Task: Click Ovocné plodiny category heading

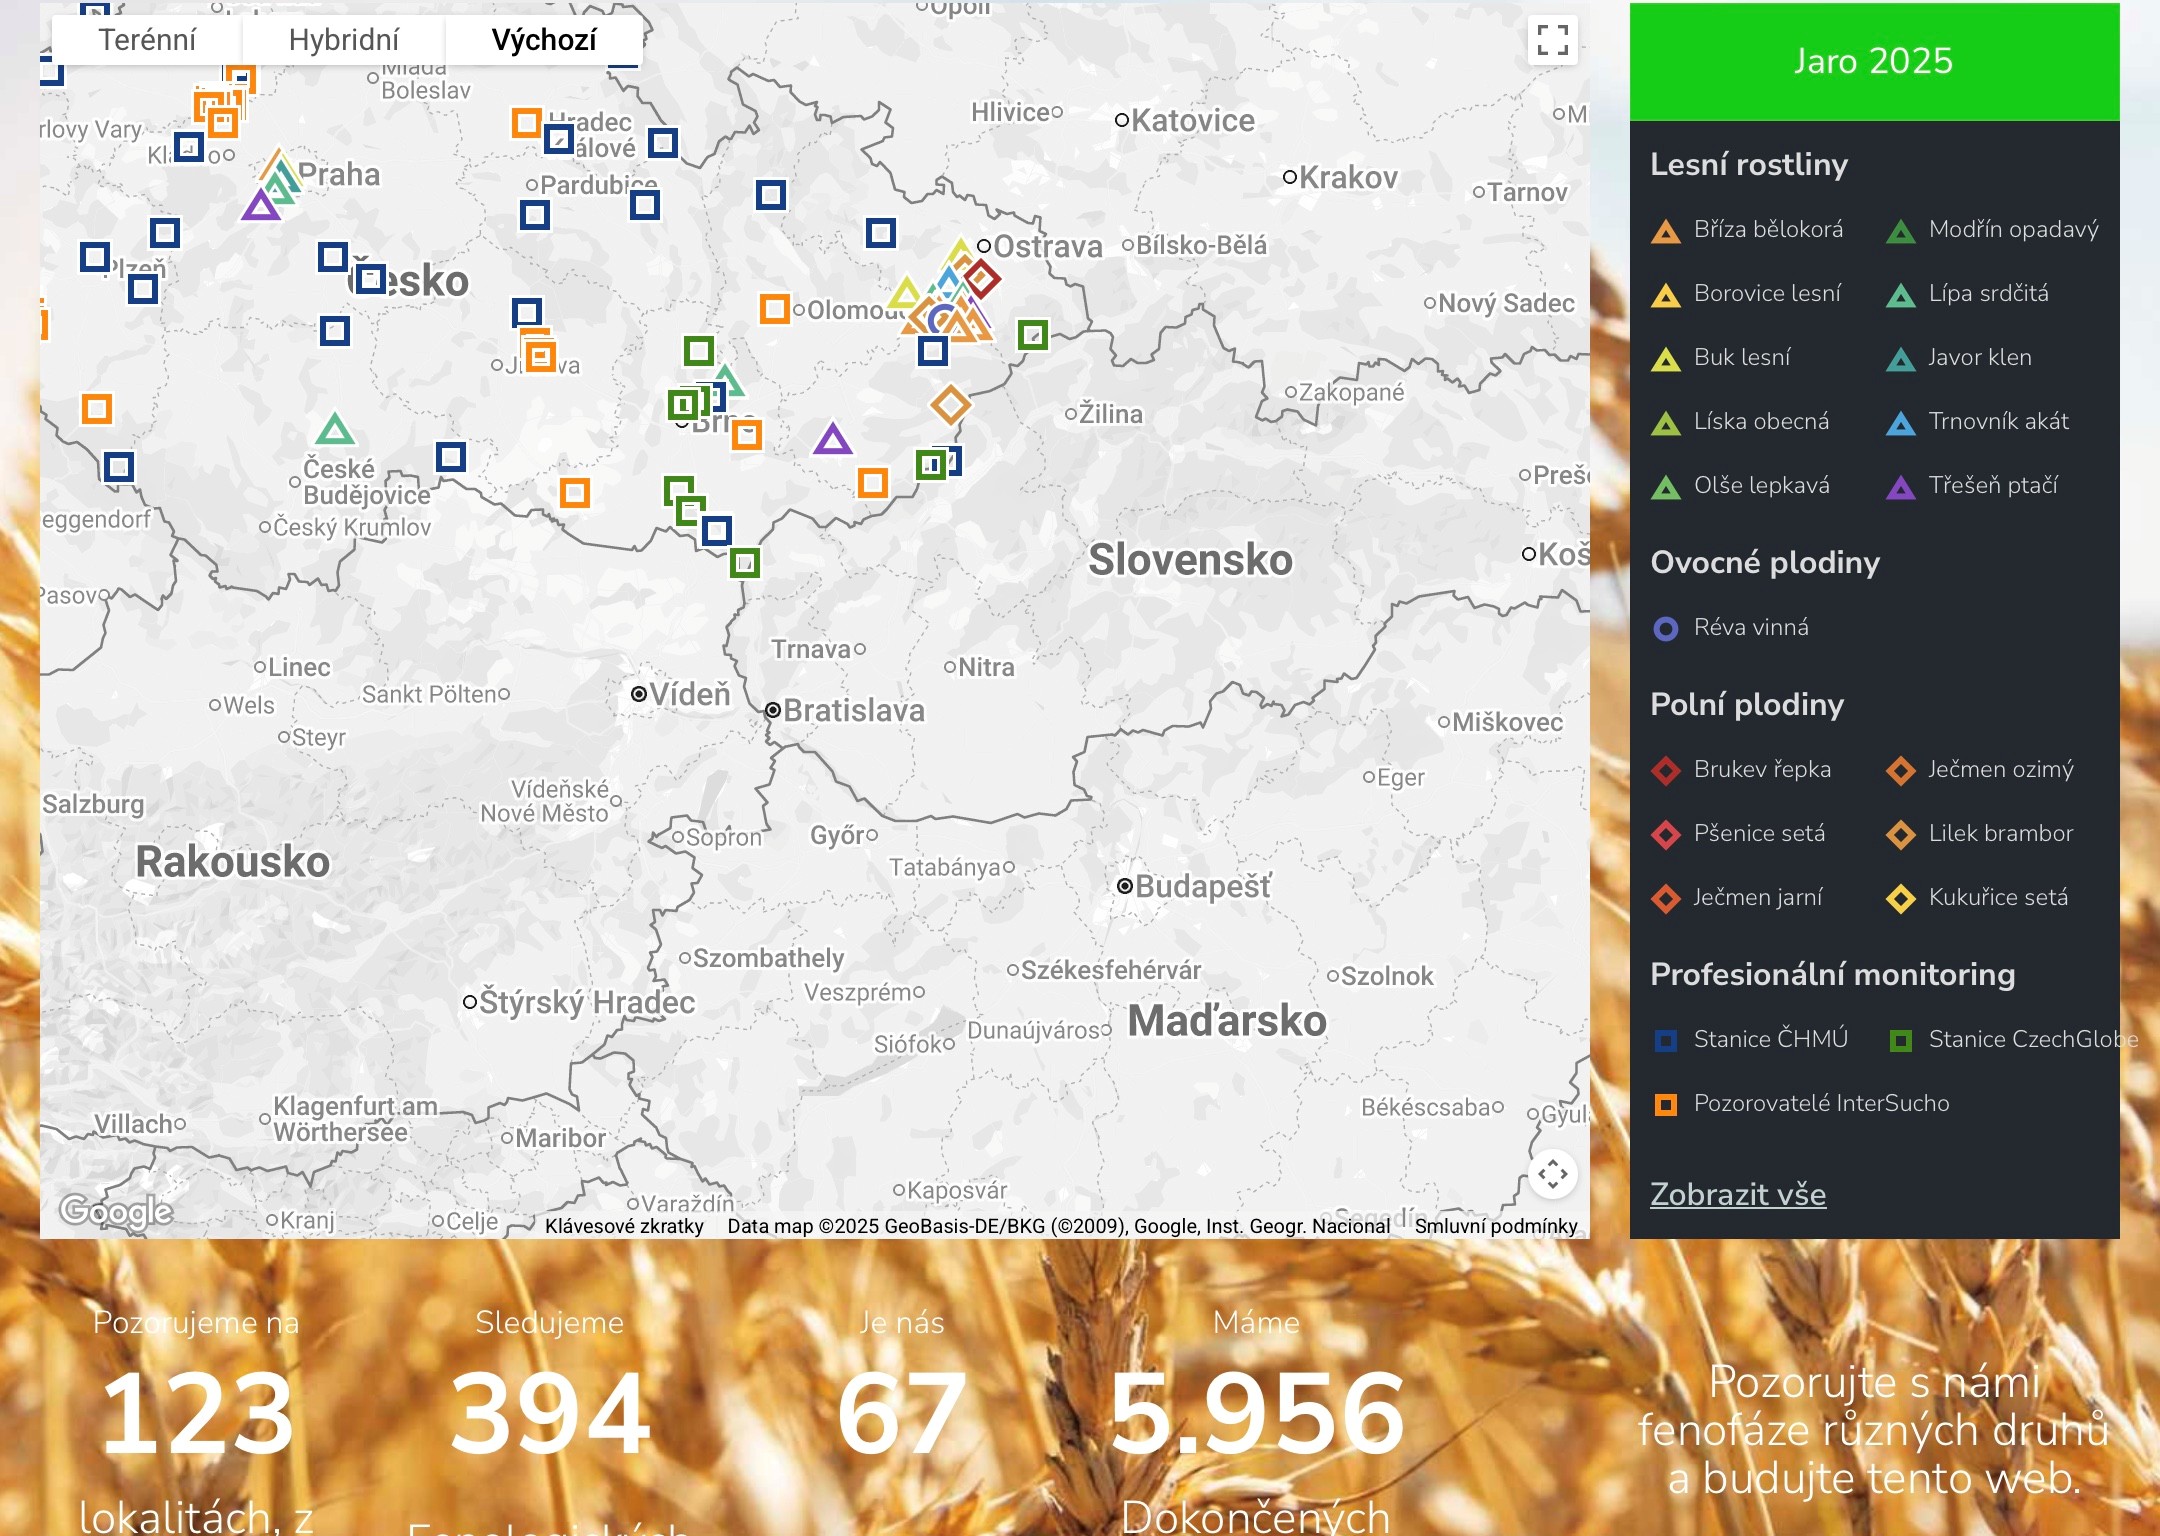Action: coord(1765,563)
